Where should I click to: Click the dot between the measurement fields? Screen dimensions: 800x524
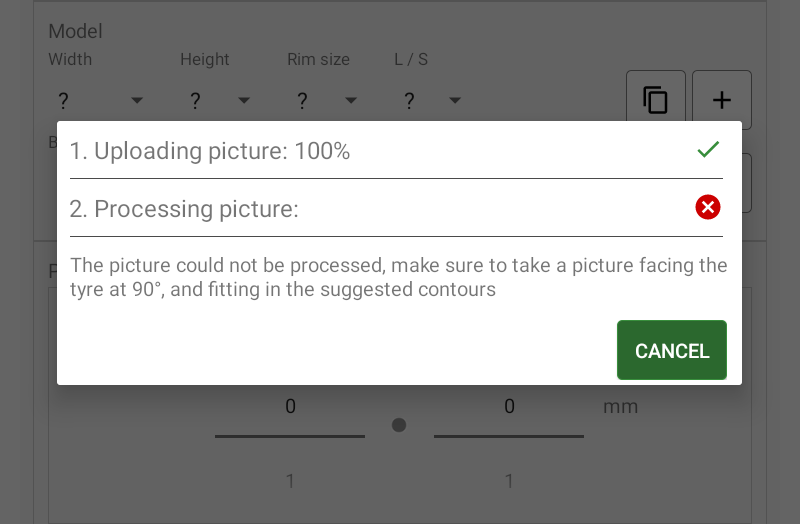399,425
